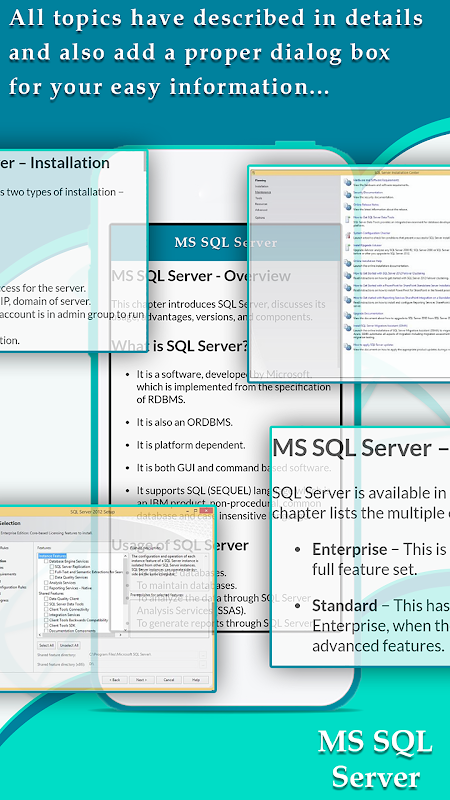Click the SQL Server Data Tools document icon

point(347,219)
